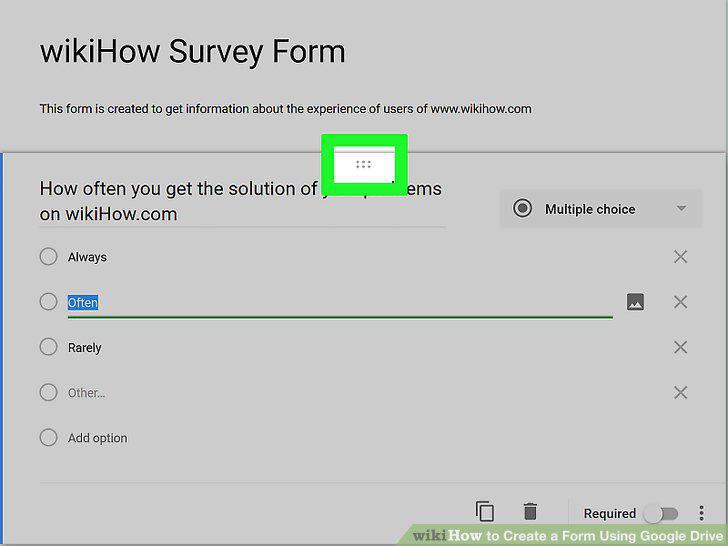Delete the question with the trash icon
The height and width of the screenshot is (546, 728).
pyautogui.click(x=530, y=511)
